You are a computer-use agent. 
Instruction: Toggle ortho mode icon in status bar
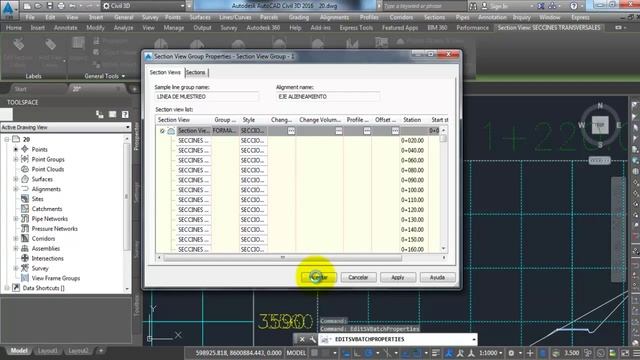(x=358, y=353)
